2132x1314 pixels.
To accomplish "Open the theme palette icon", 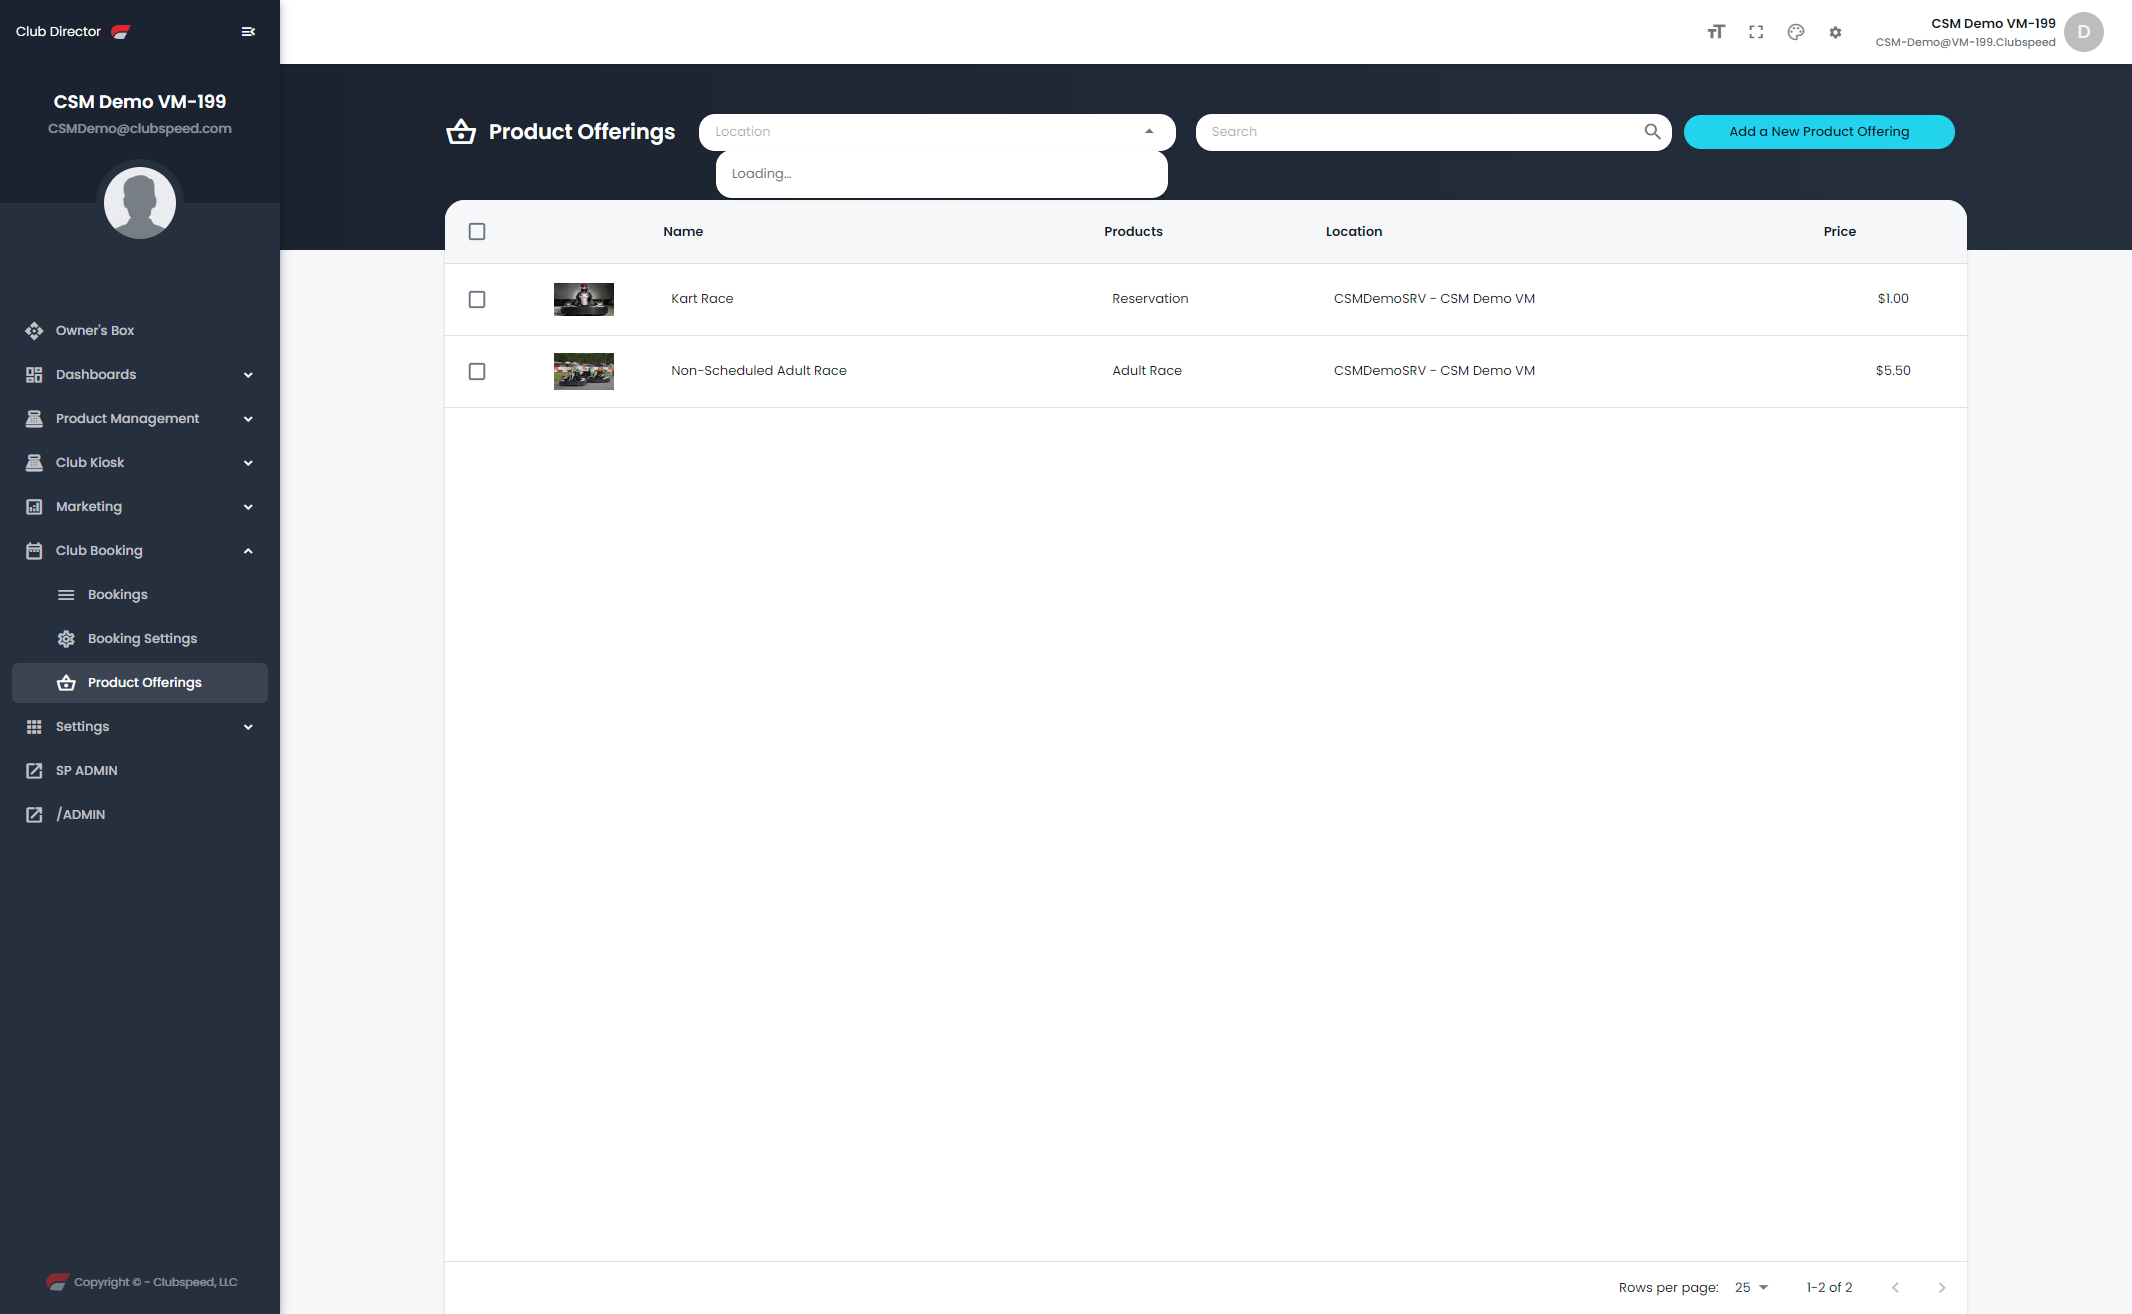I will tap(1796, 32).
